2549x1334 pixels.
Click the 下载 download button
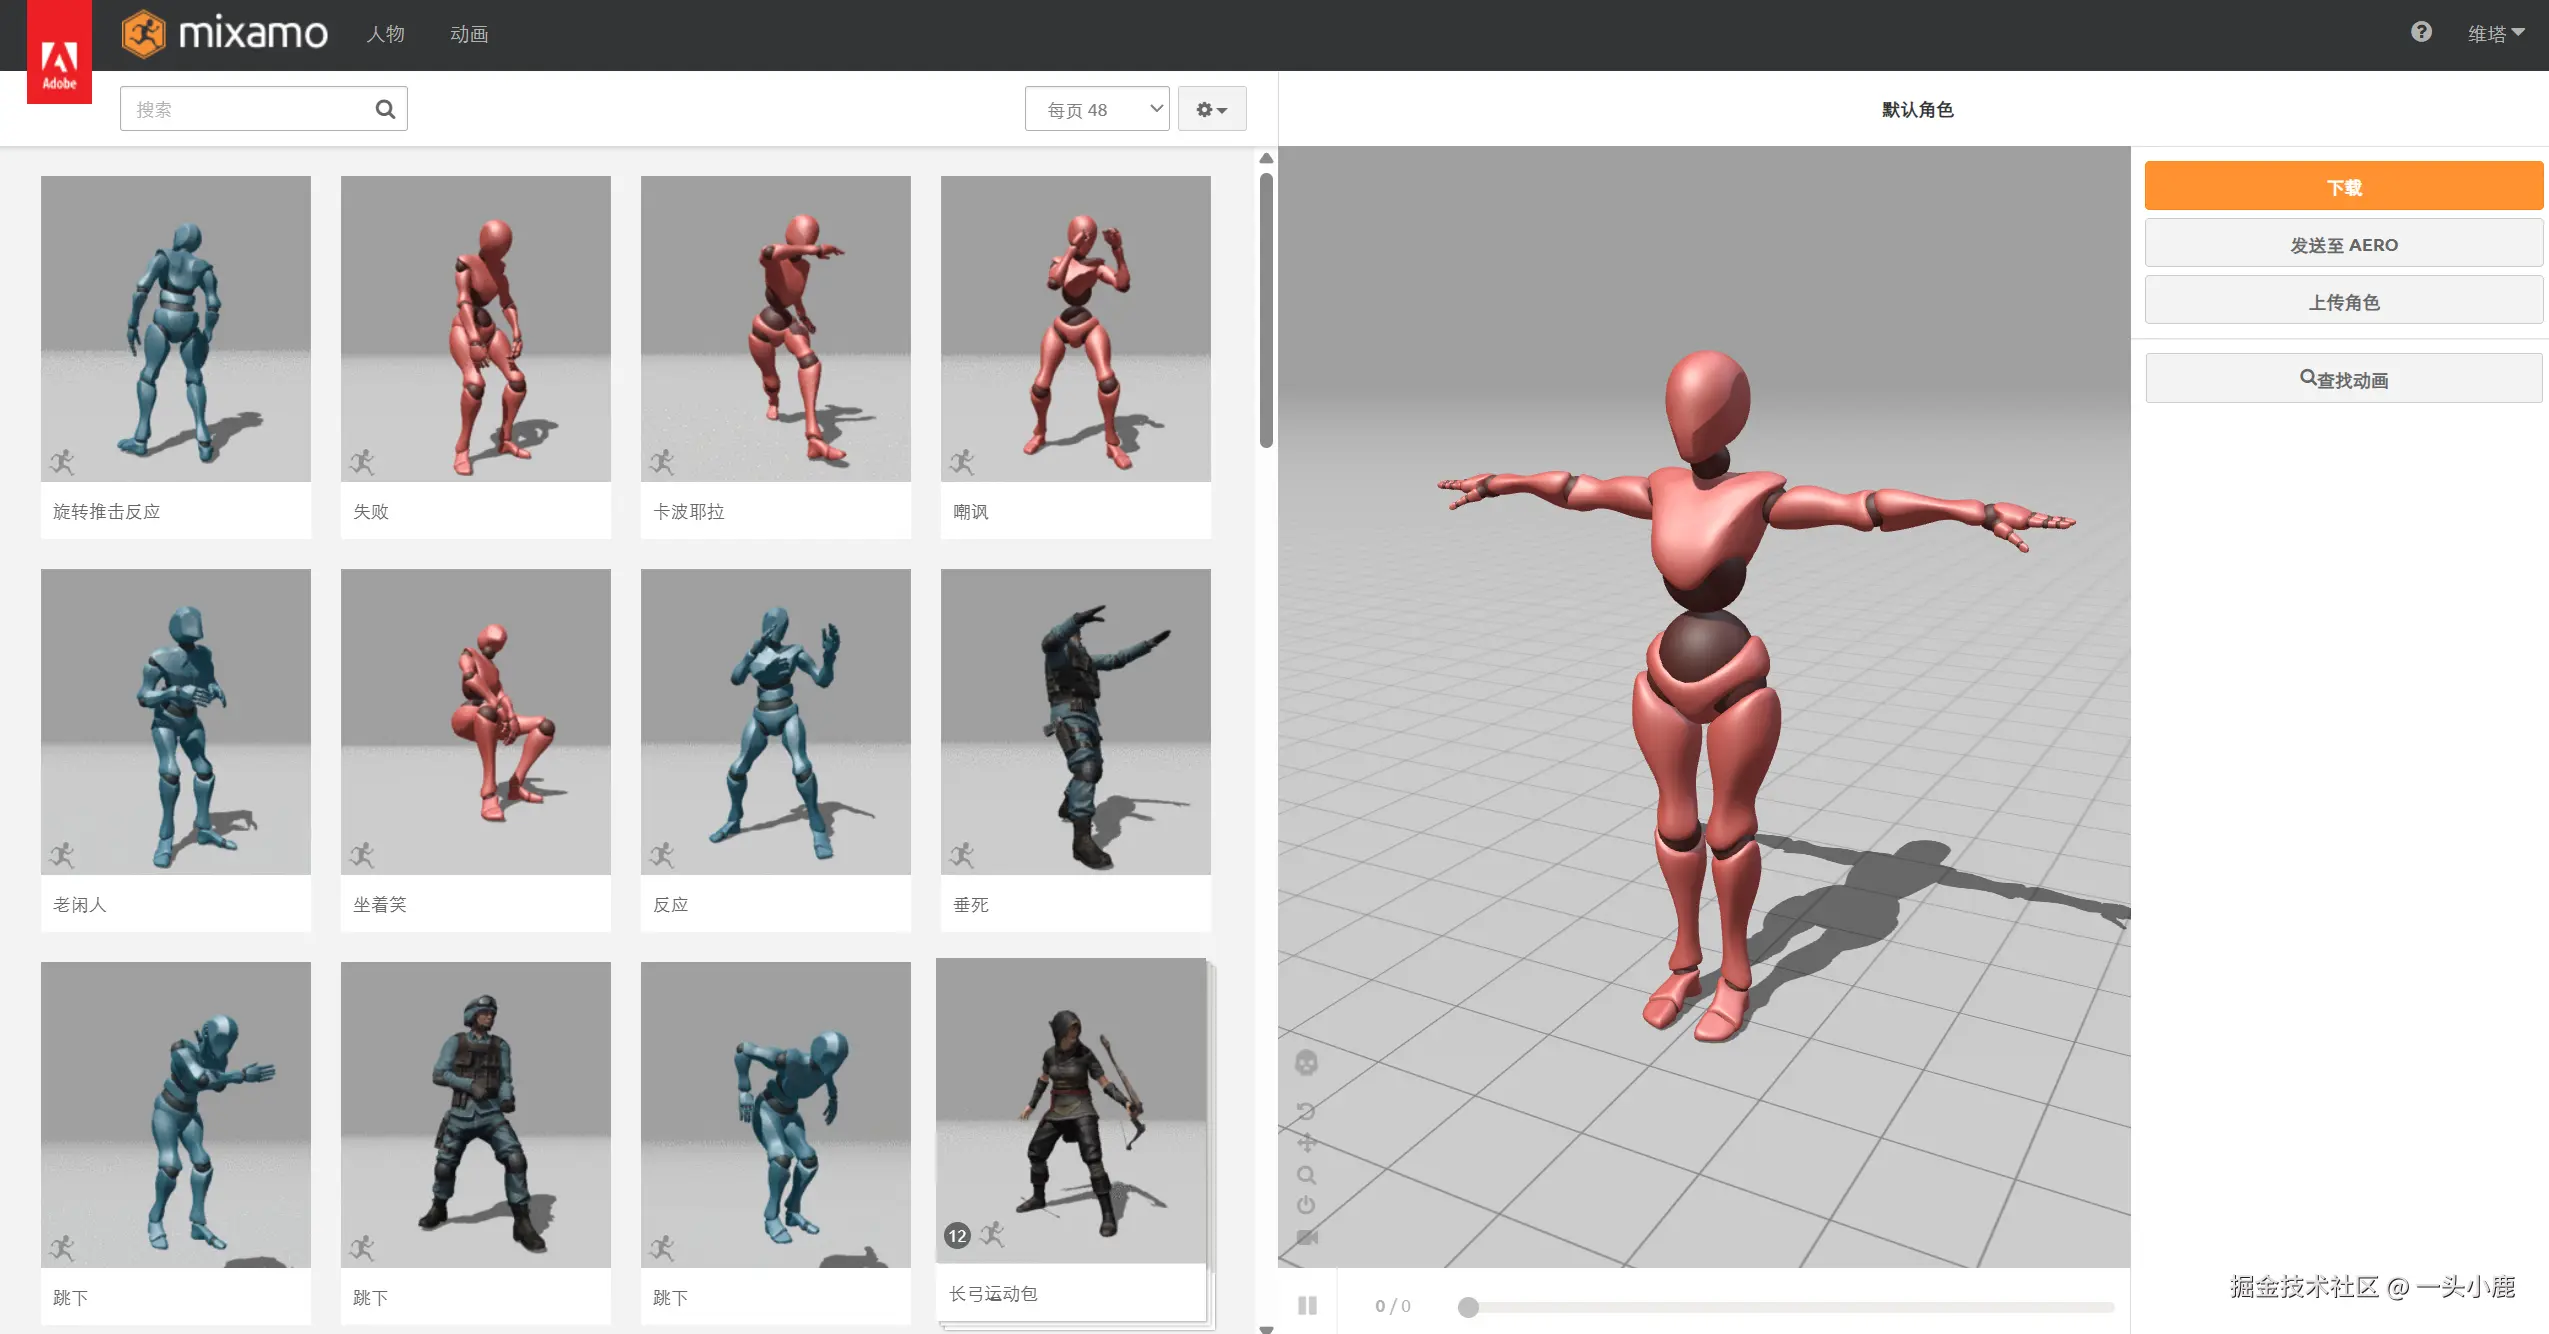[x=2343, y=186]
